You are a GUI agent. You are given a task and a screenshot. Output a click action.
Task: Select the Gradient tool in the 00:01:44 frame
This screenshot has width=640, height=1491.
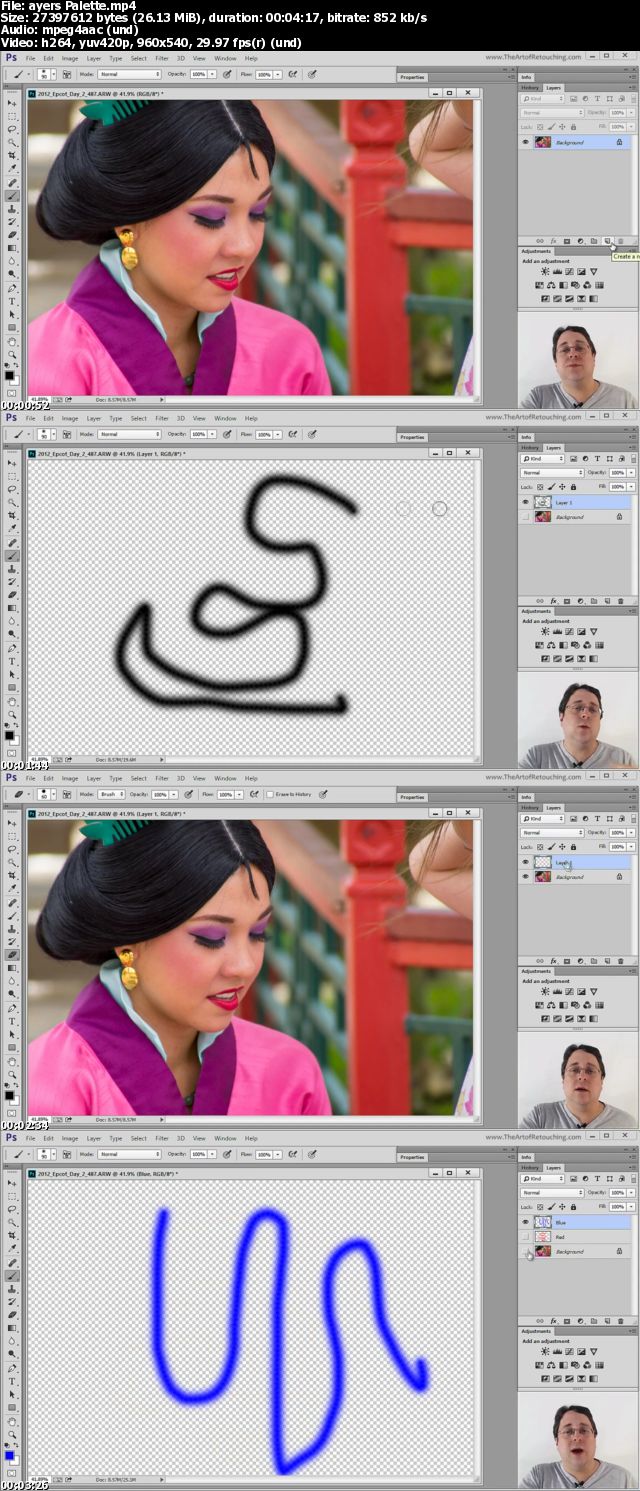(x=13, y=608)
